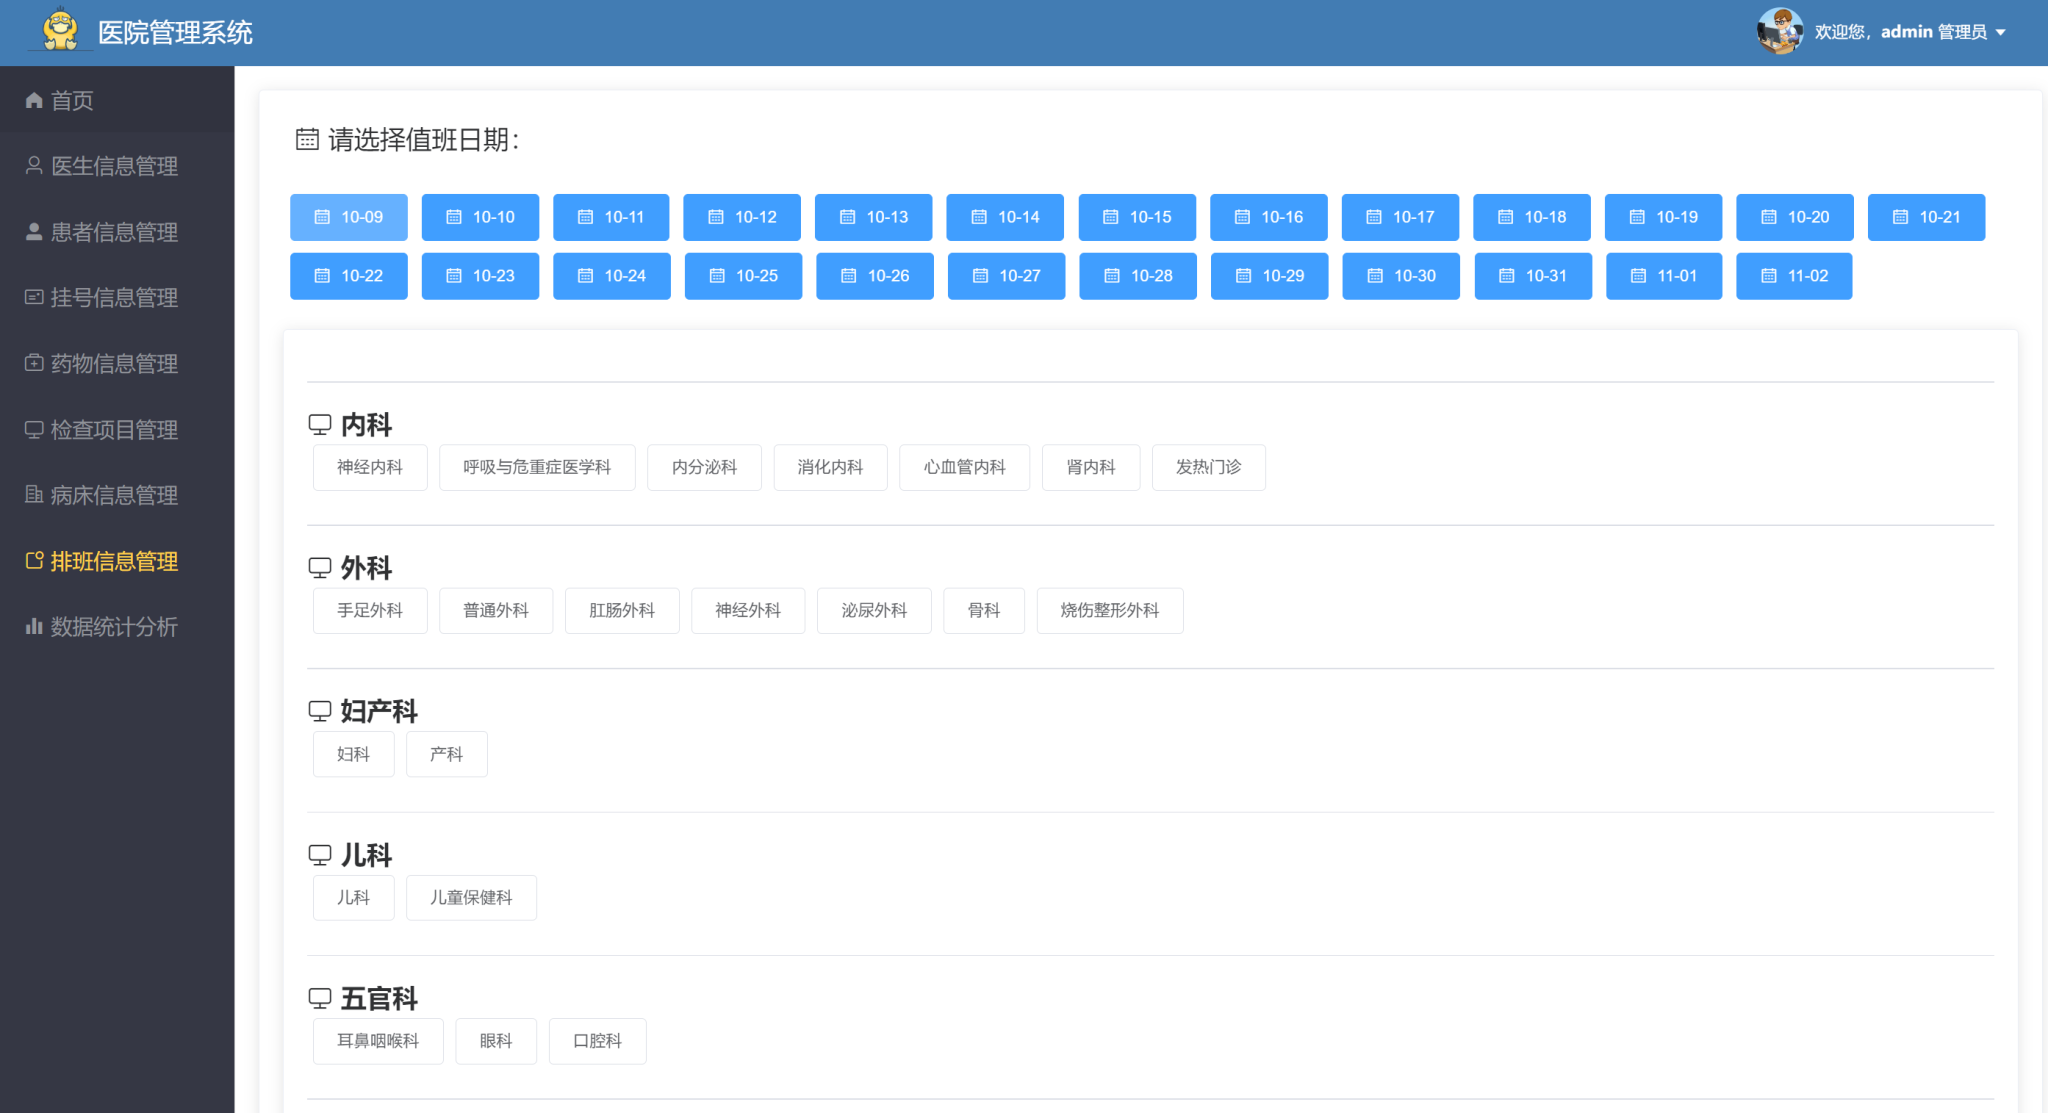Viewport: 2048px width, 1113px height.
Task: Click the patient info 患者信息管理 icon
Action: (x=34, y=231)
